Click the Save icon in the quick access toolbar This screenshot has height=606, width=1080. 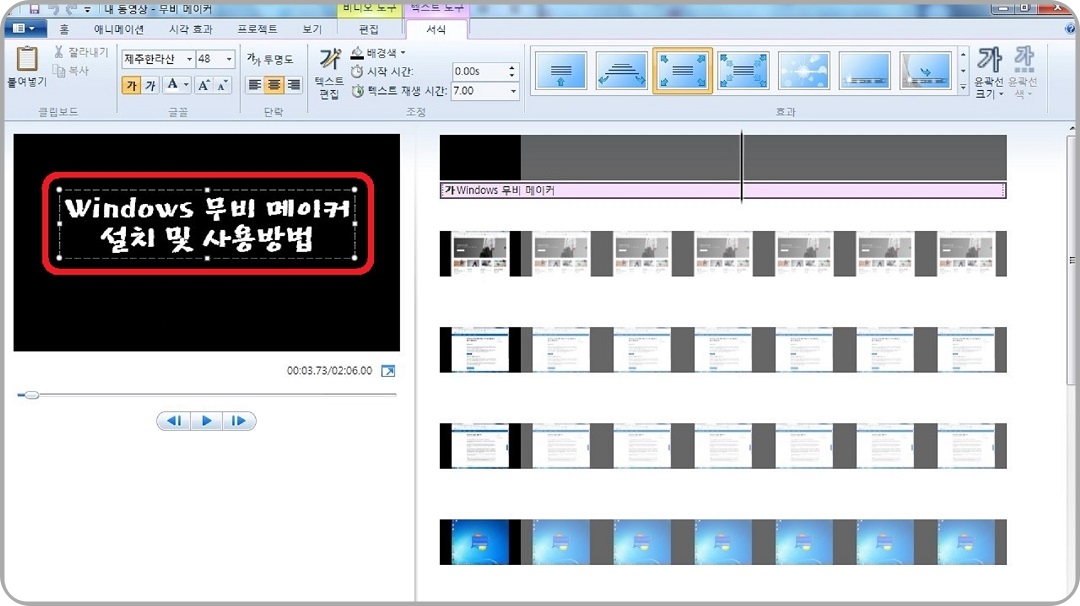34,9
